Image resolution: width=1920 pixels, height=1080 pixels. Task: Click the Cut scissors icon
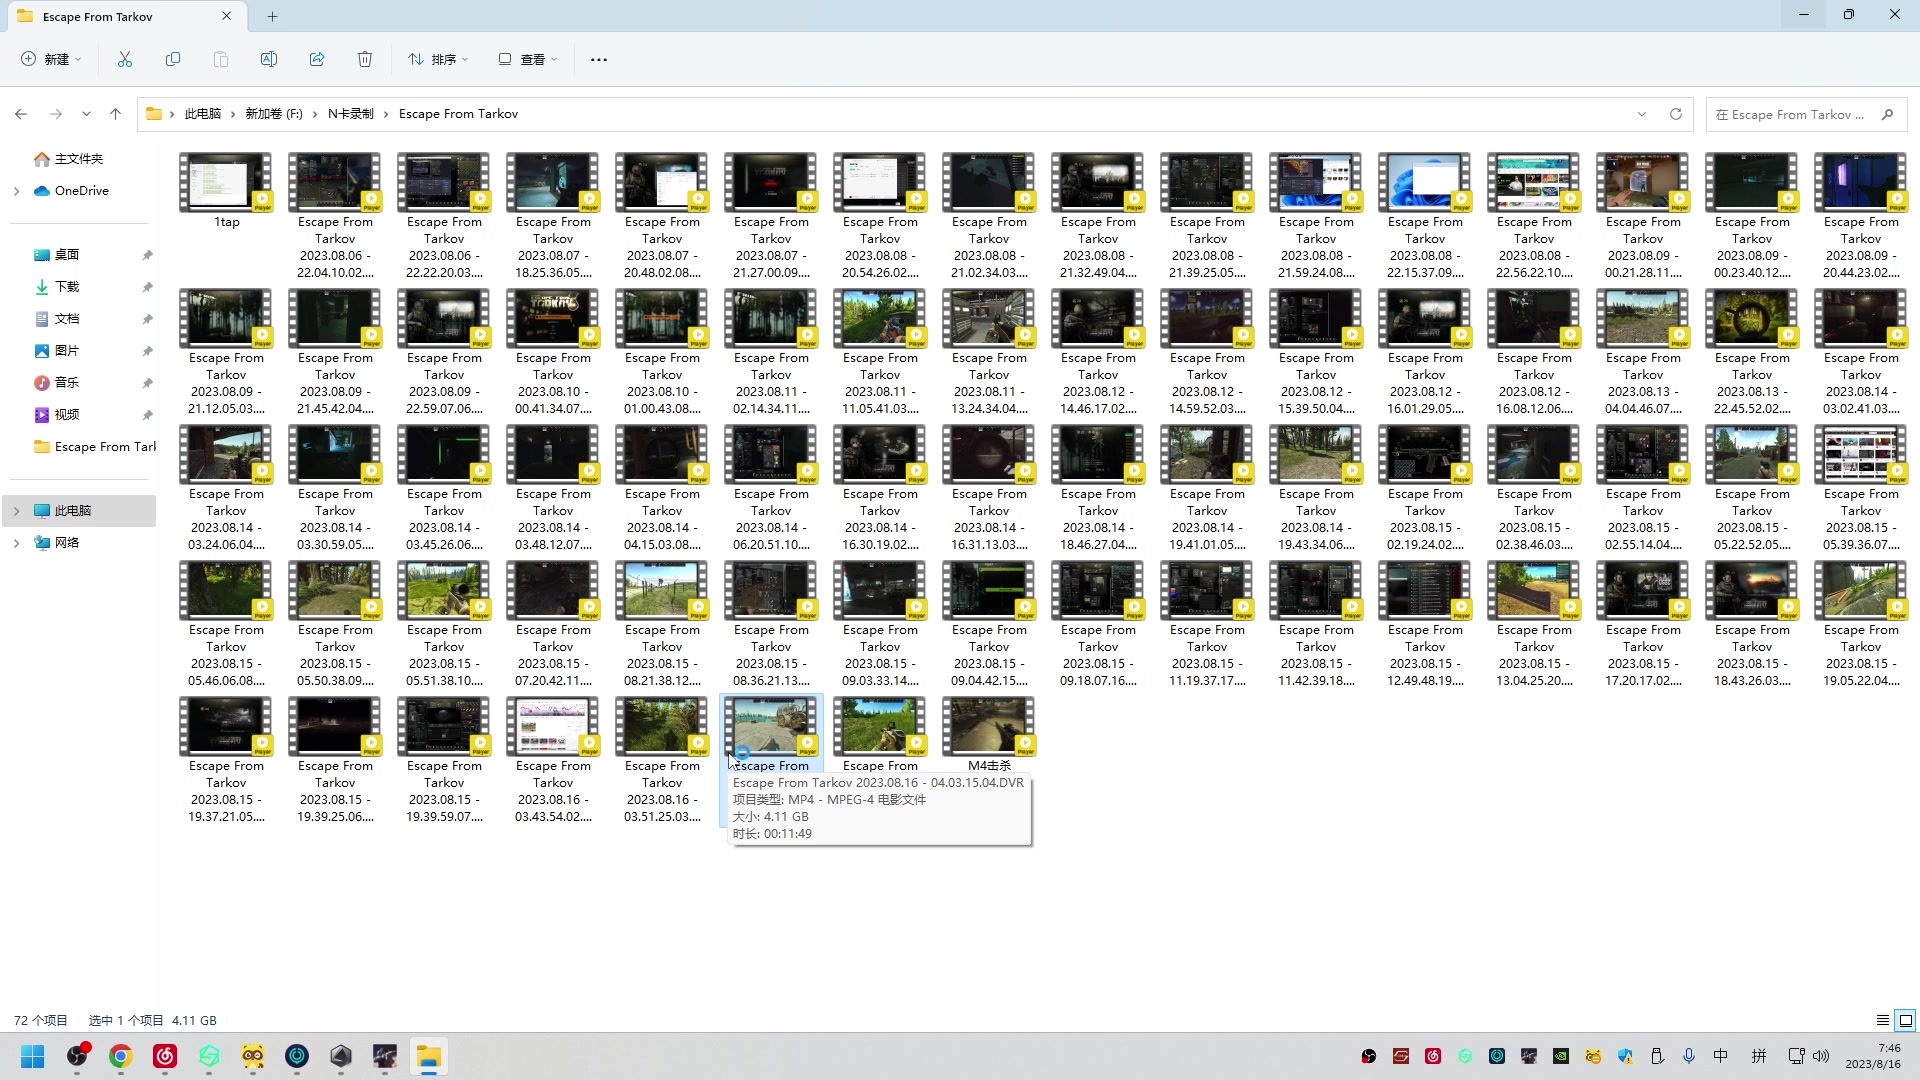[x=125, y=59]
